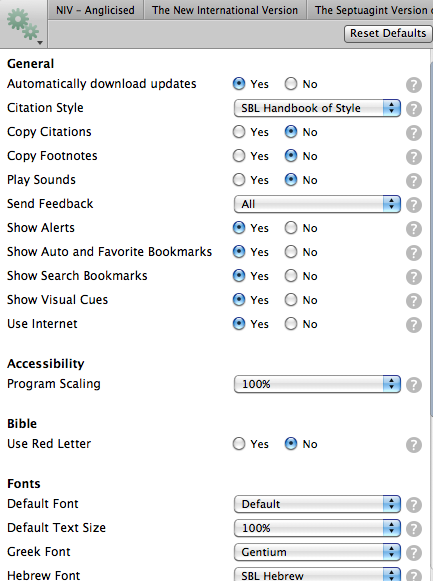433x581 pixels.
Task: Set Use Internet to No
Action: (x=291, y=324)
